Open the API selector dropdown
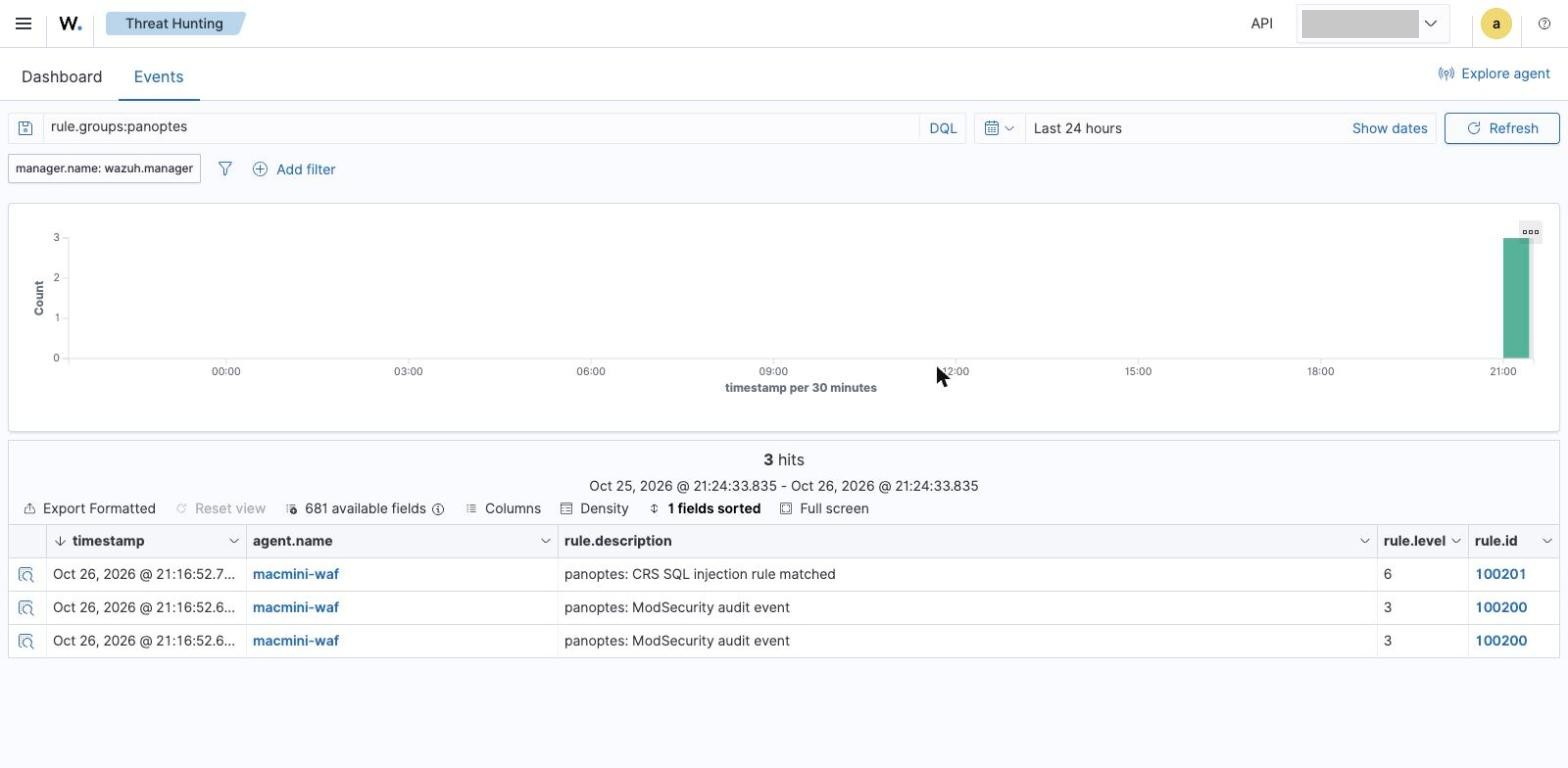1568x768 pixels. [x=1372, y=24]
